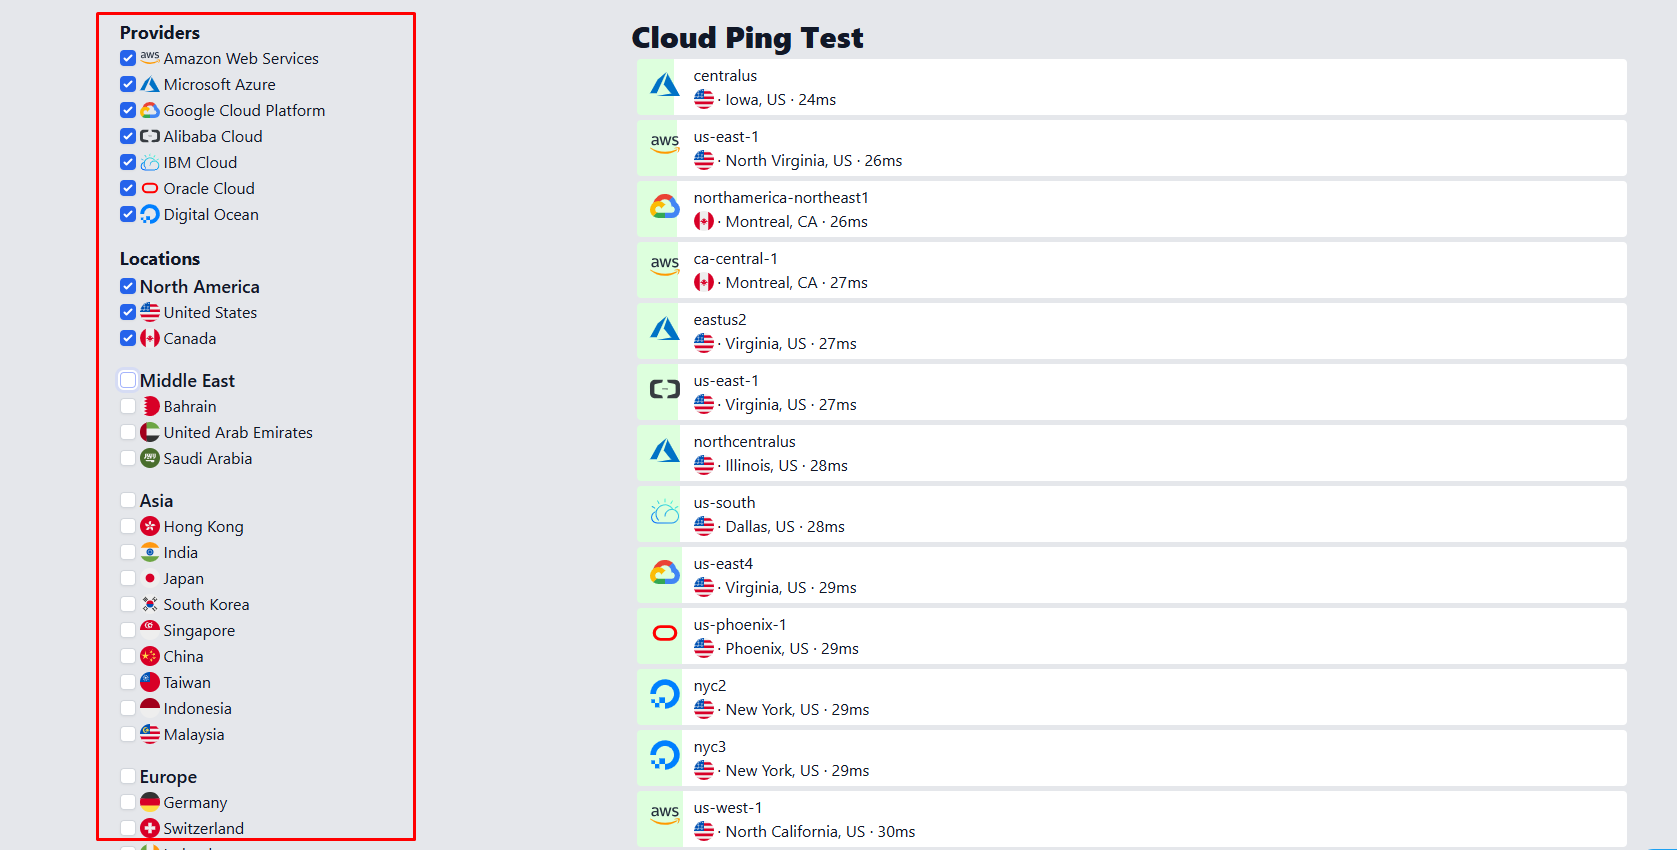Click the us-east4 region name
The image size is (1677, 850).
723,564
